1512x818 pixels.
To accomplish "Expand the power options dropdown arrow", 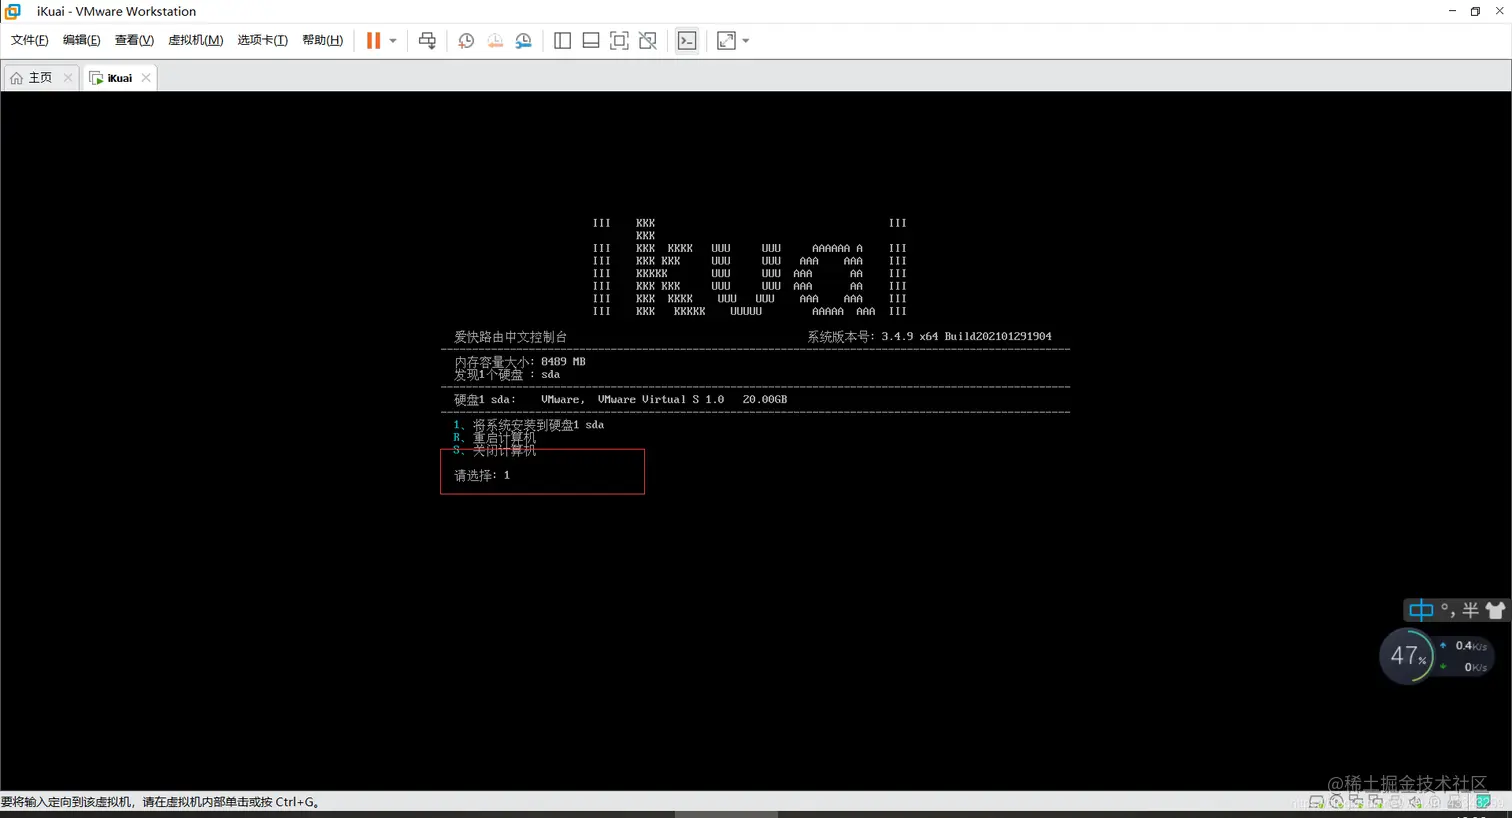I will [x=393, y=41].
